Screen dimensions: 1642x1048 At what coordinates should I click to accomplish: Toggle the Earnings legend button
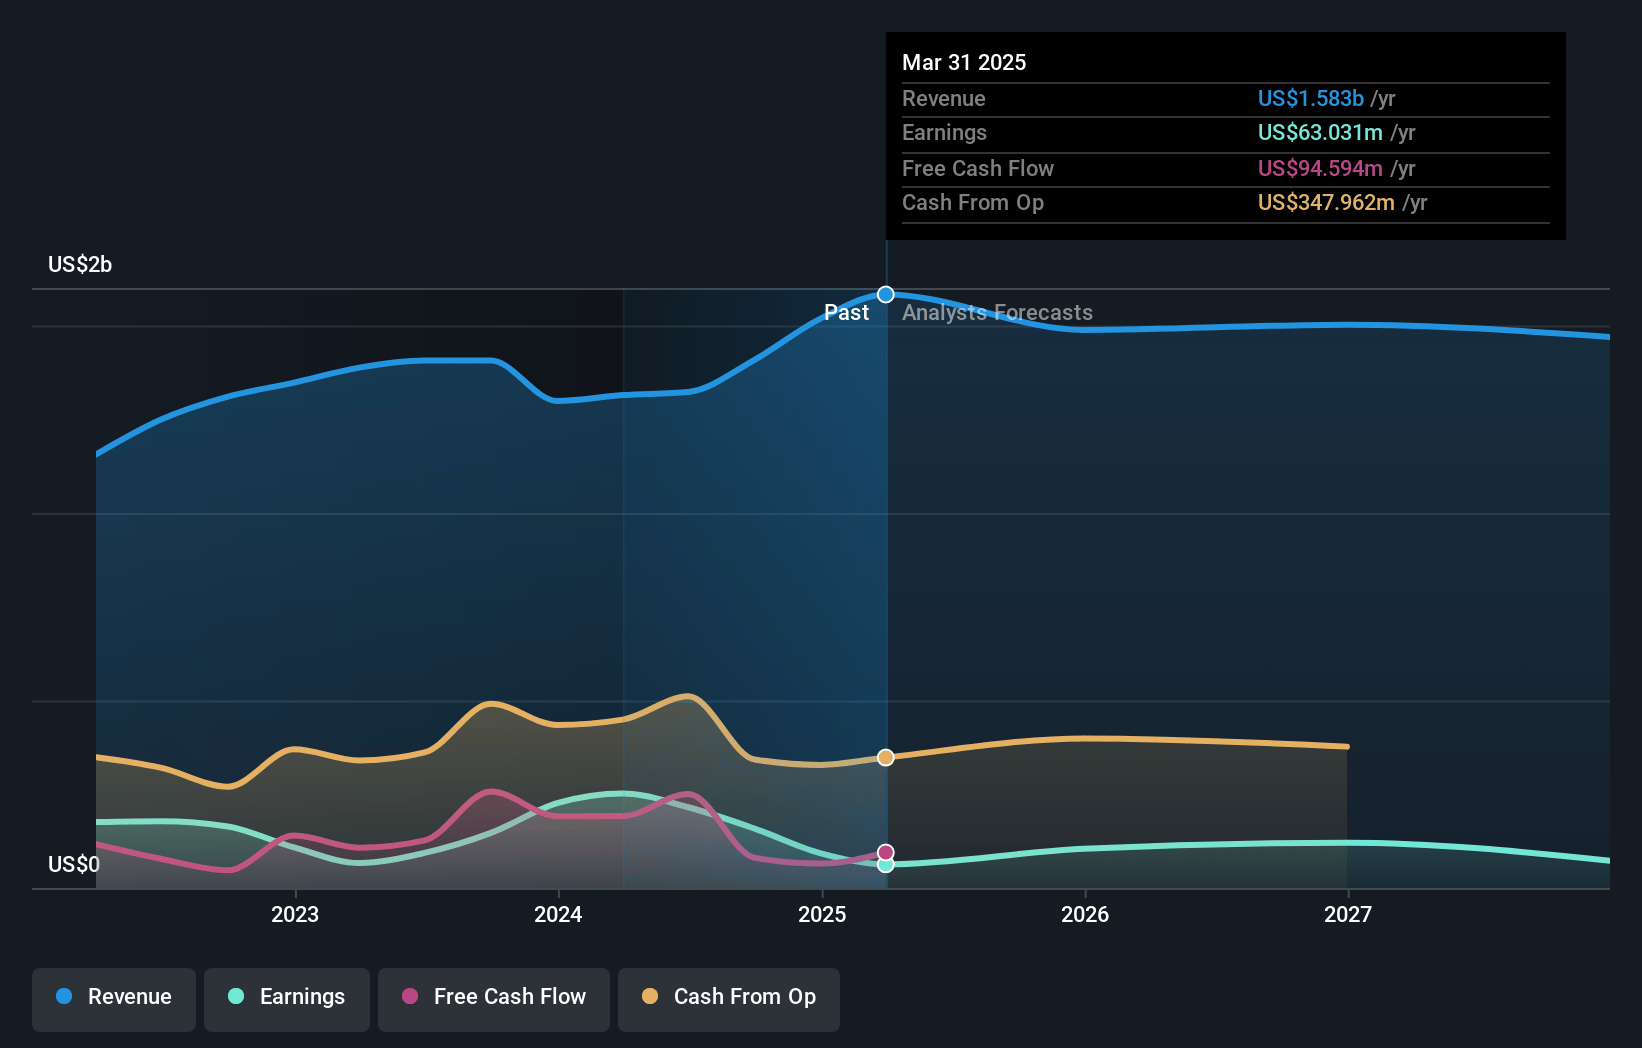click(287, 999)
